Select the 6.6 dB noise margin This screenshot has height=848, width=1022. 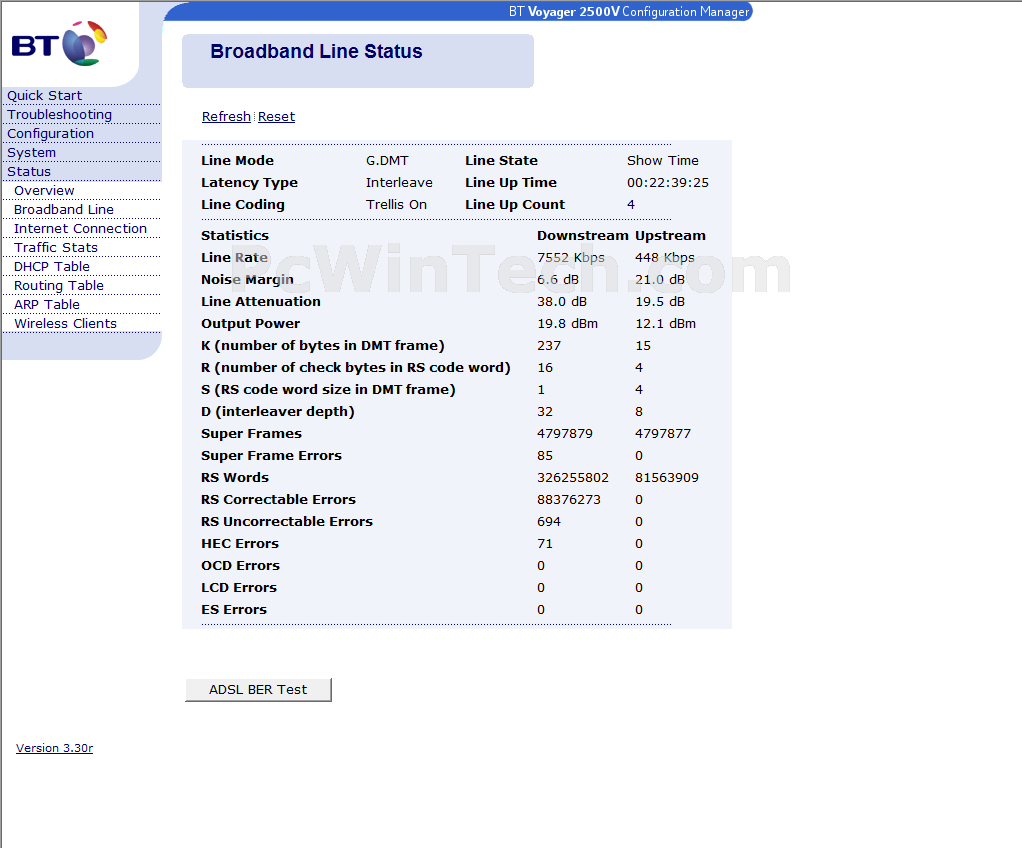[x=558, y=280]
